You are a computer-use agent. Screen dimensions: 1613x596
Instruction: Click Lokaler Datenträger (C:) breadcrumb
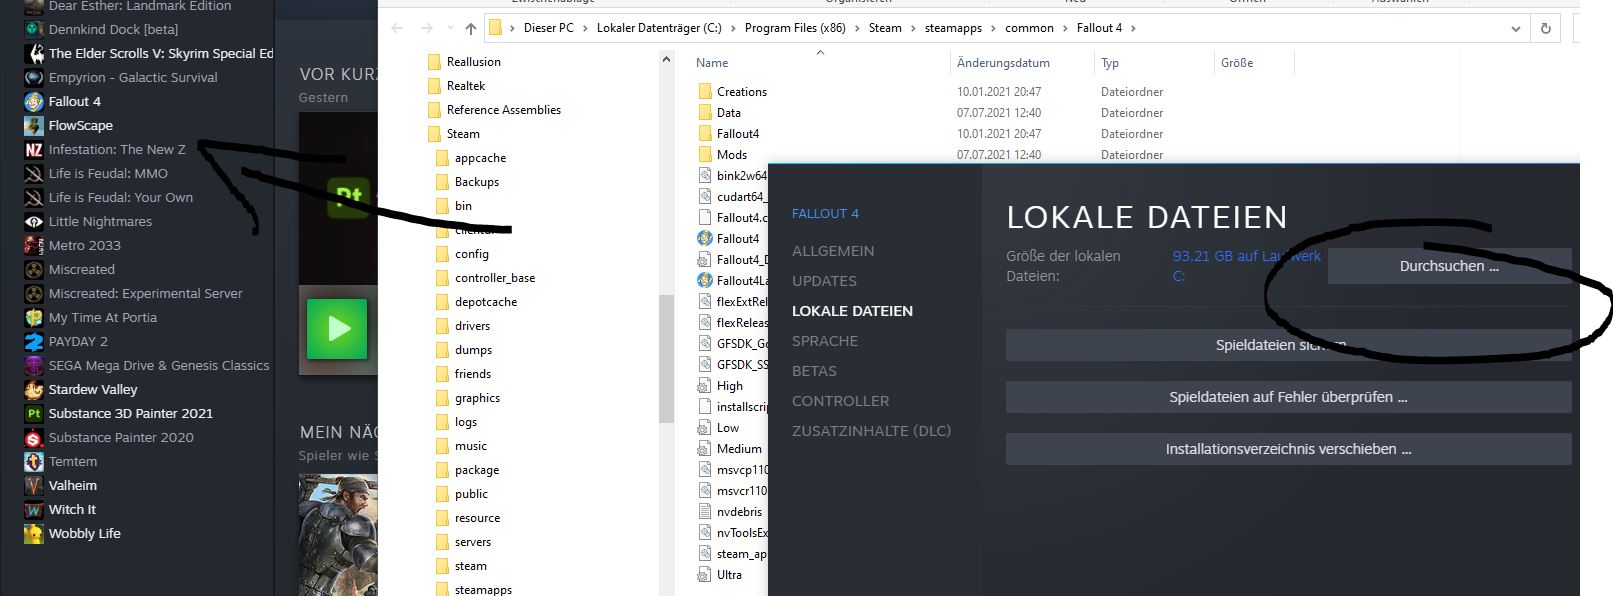click(659, 28)
